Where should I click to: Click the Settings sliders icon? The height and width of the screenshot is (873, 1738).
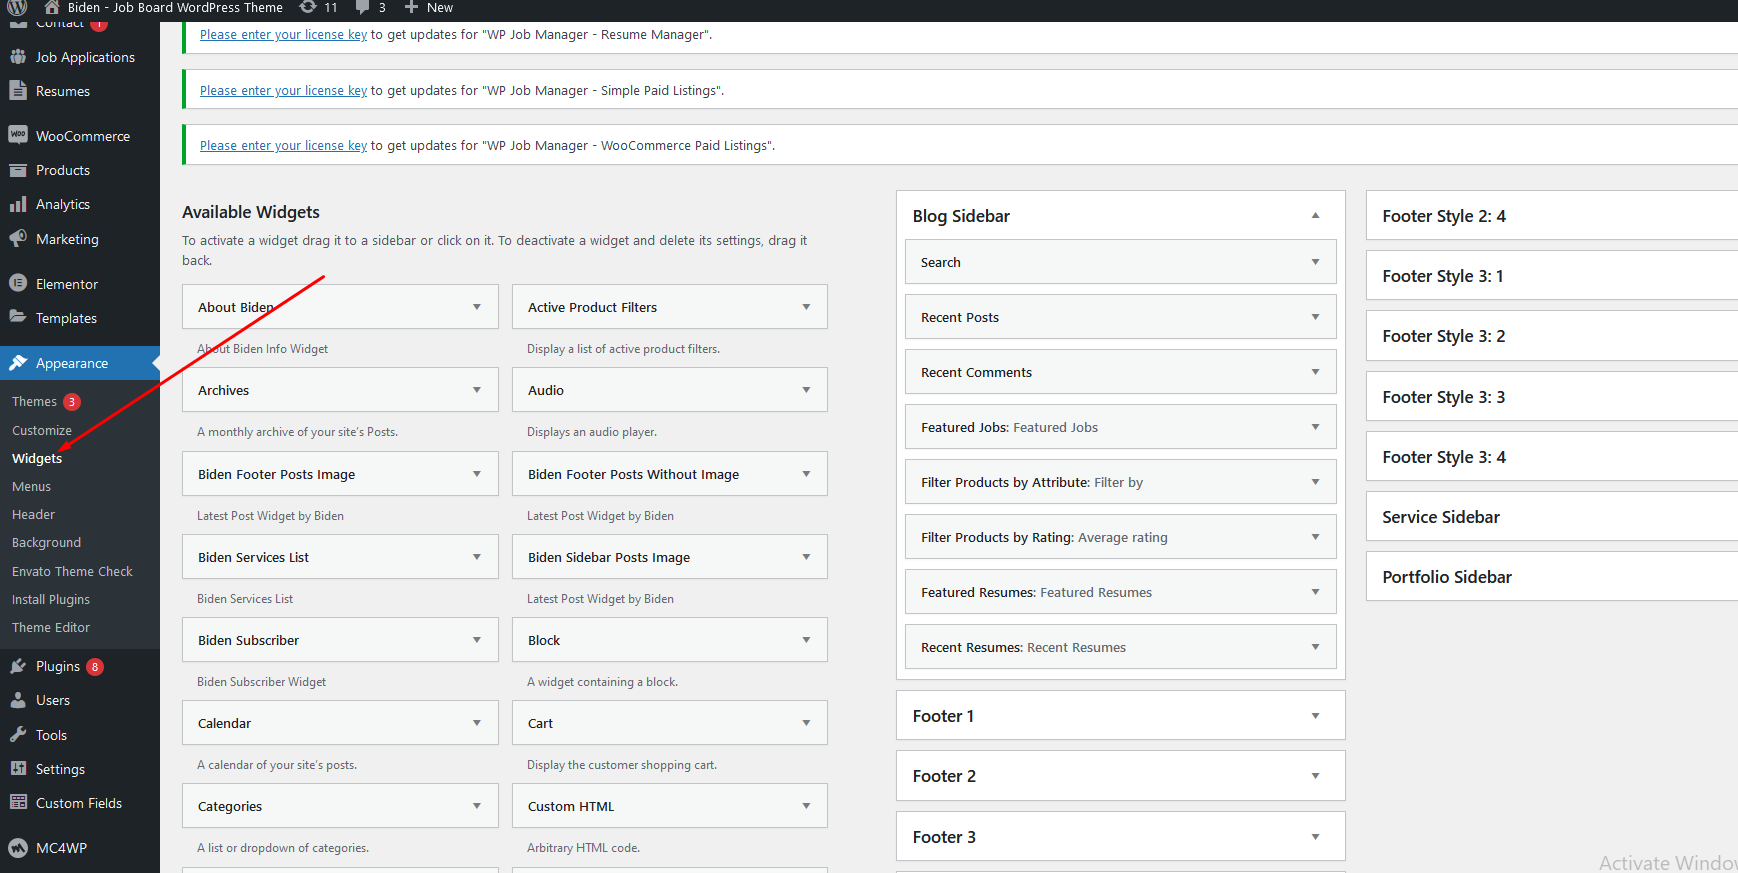point(18,769)
